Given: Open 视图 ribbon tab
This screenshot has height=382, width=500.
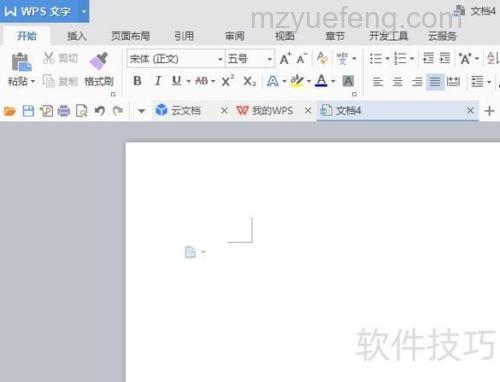Looking at the screenshot, I should click(285, 36).
